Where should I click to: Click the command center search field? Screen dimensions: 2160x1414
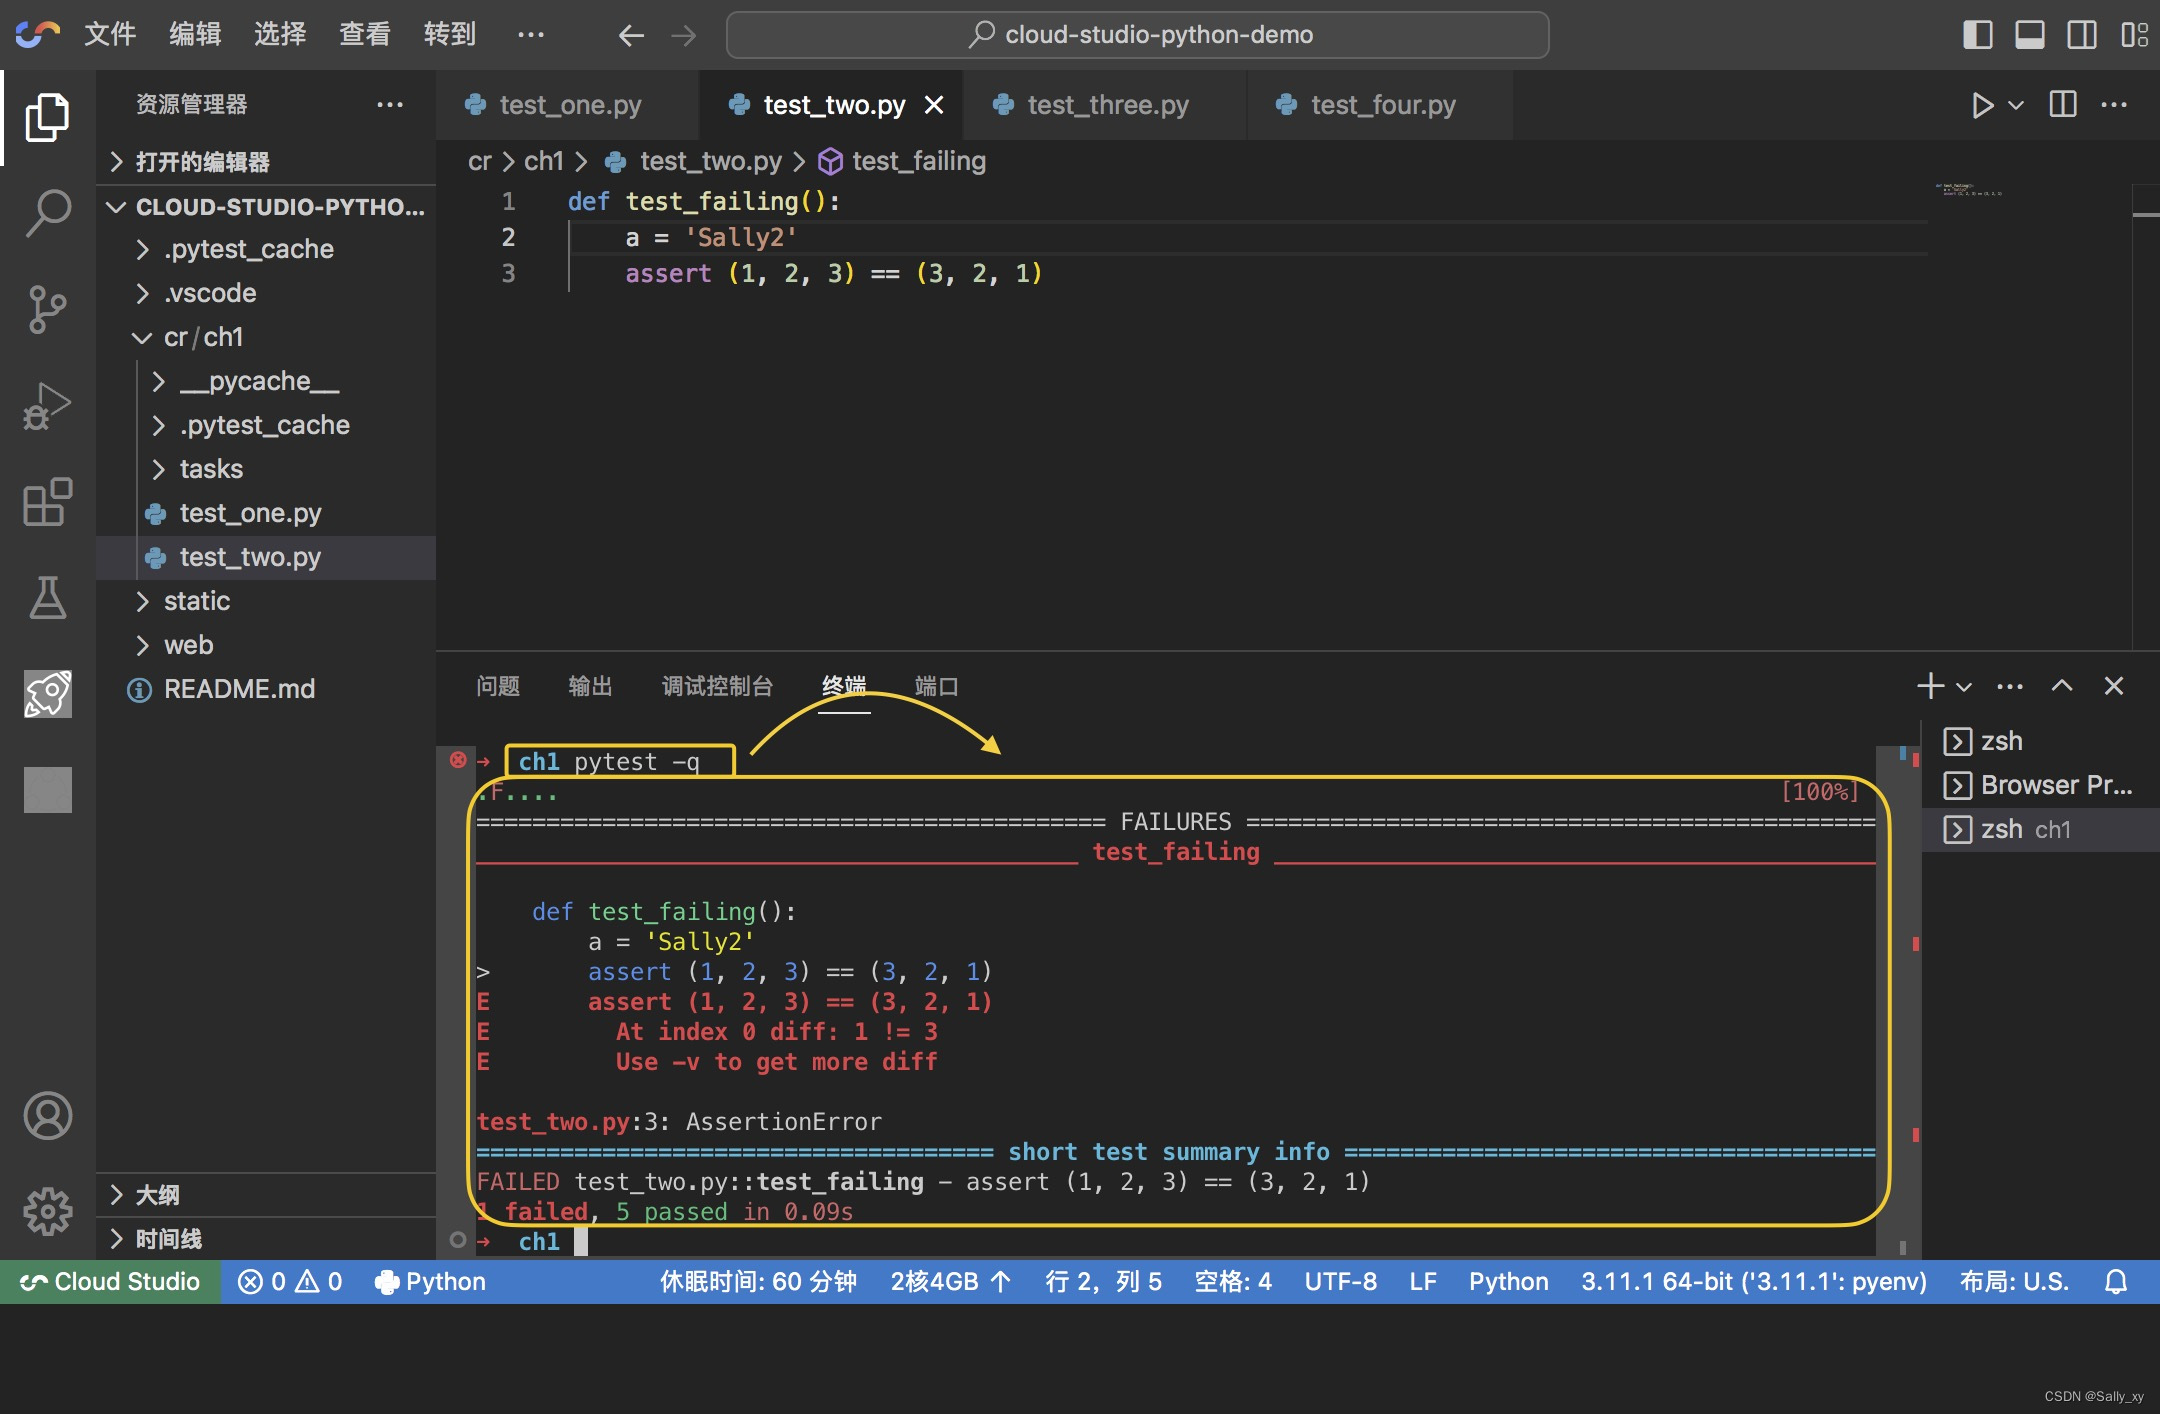pos(1138,35)
